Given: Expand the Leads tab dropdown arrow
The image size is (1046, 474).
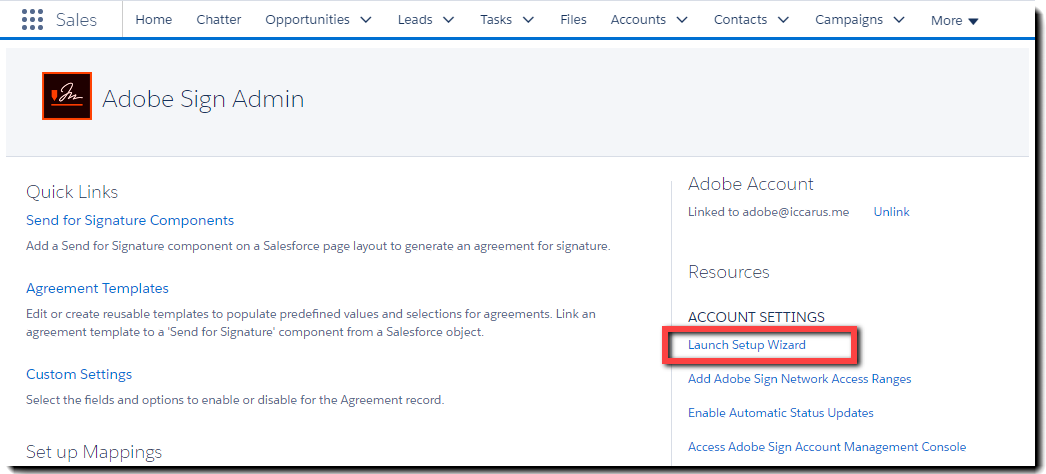Looking at the screenshot, I should coord(448,20).
